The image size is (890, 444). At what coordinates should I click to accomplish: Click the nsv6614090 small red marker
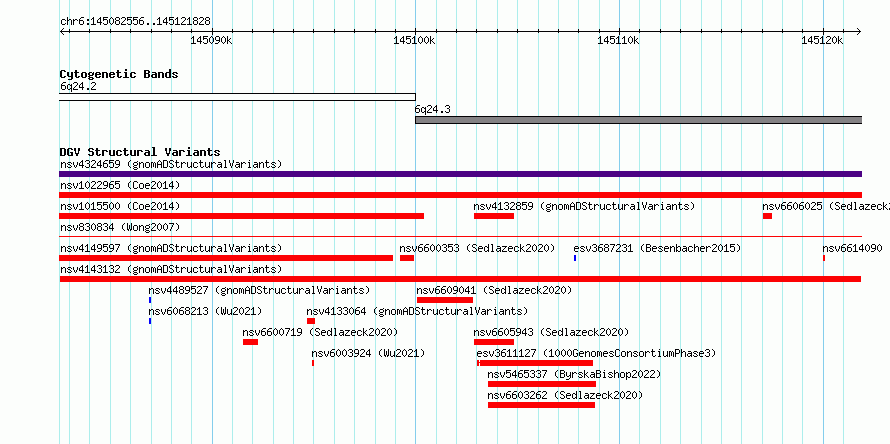(x=824, y=258)
